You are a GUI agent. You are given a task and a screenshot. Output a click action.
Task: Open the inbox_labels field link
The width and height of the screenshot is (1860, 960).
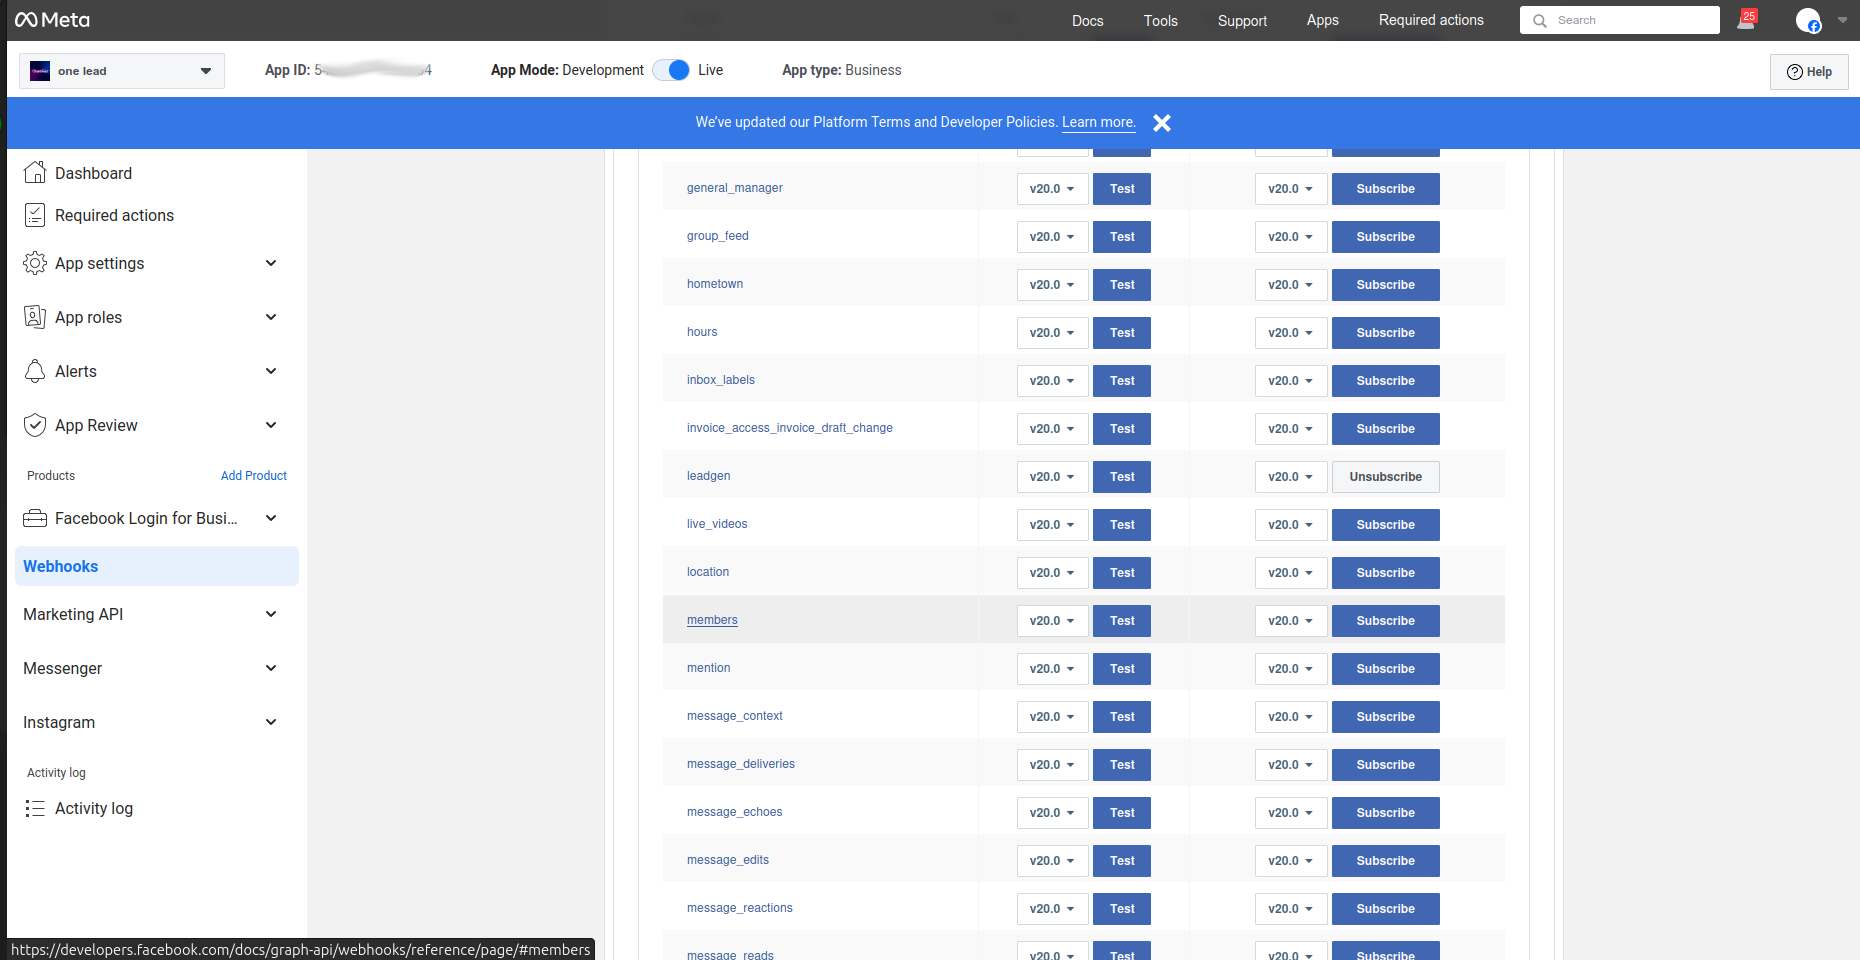click(x=720, y=380)
